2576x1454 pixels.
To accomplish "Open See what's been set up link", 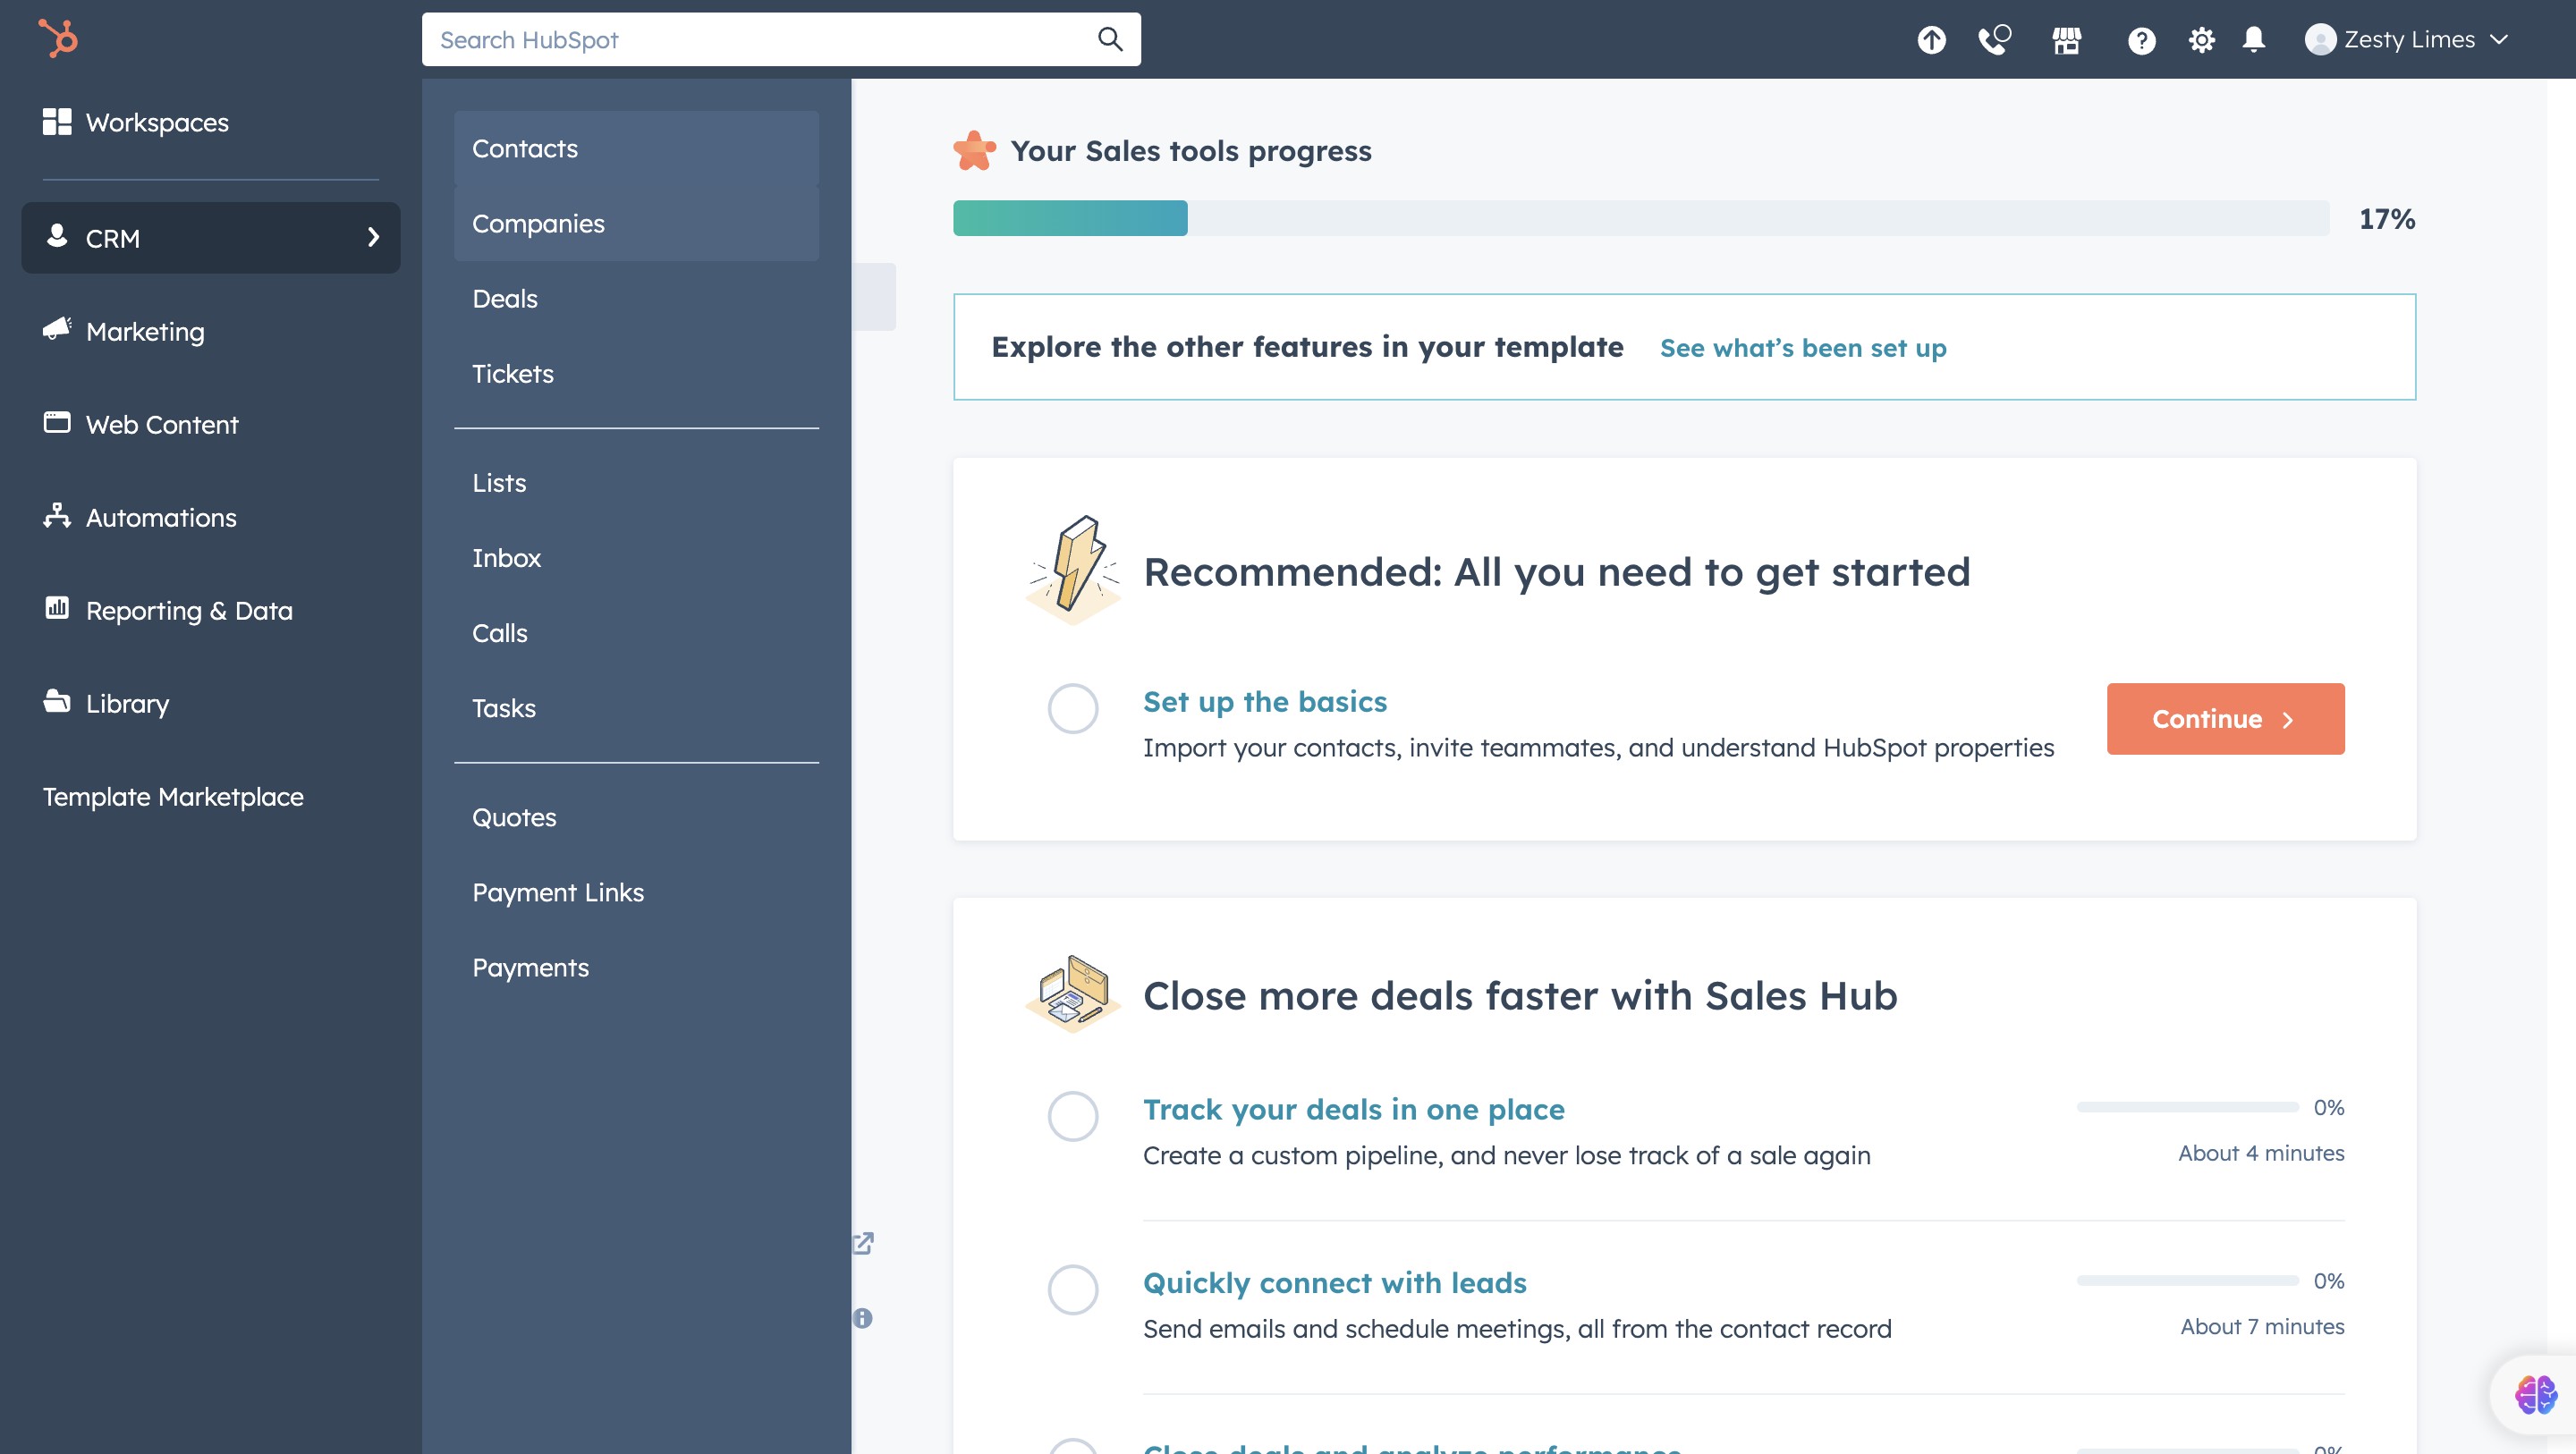I will (1803, 348).
